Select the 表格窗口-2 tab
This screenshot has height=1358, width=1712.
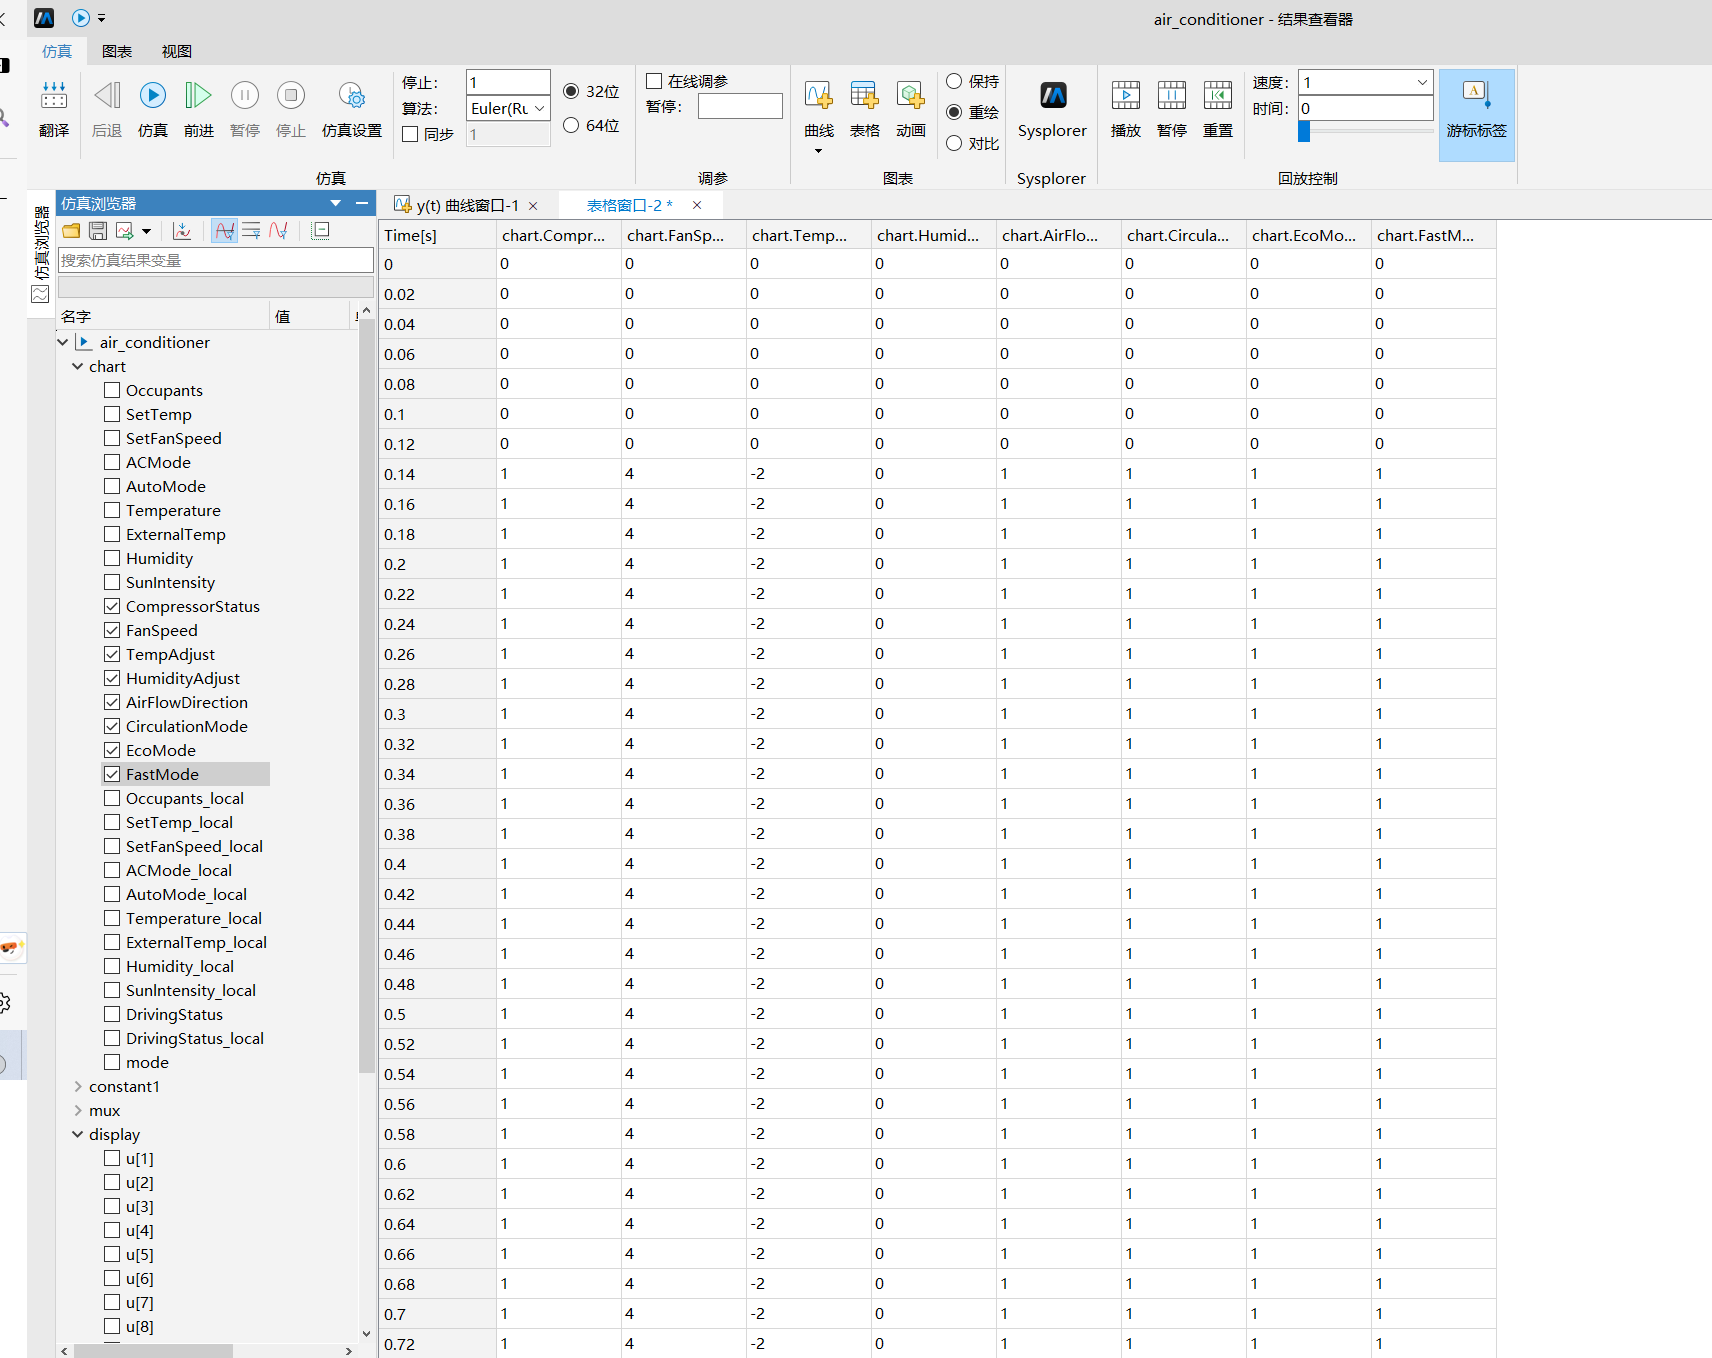pos(629,205)
